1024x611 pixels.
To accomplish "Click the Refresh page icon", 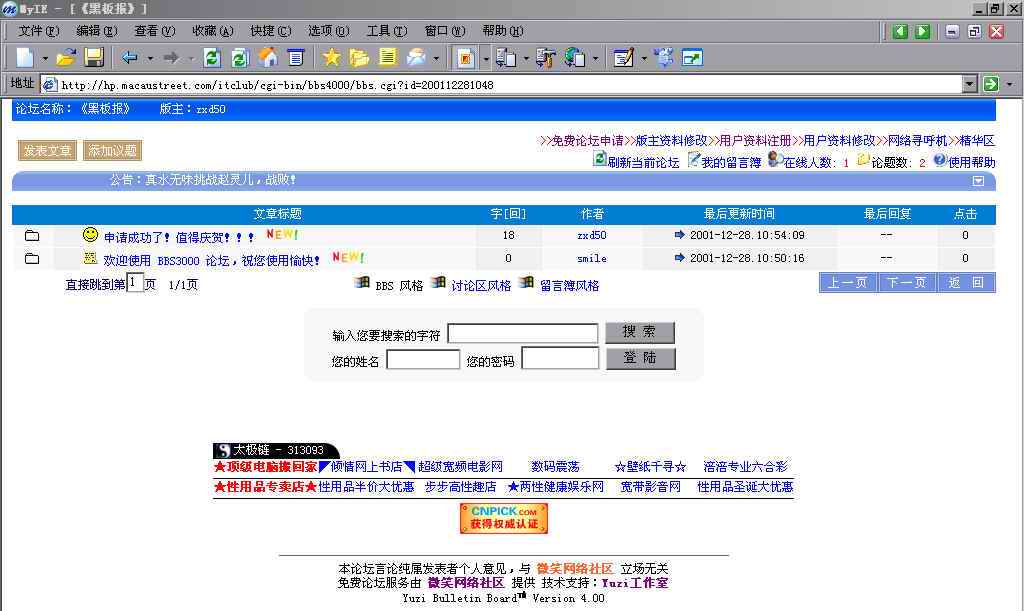I will pos(212,57).
